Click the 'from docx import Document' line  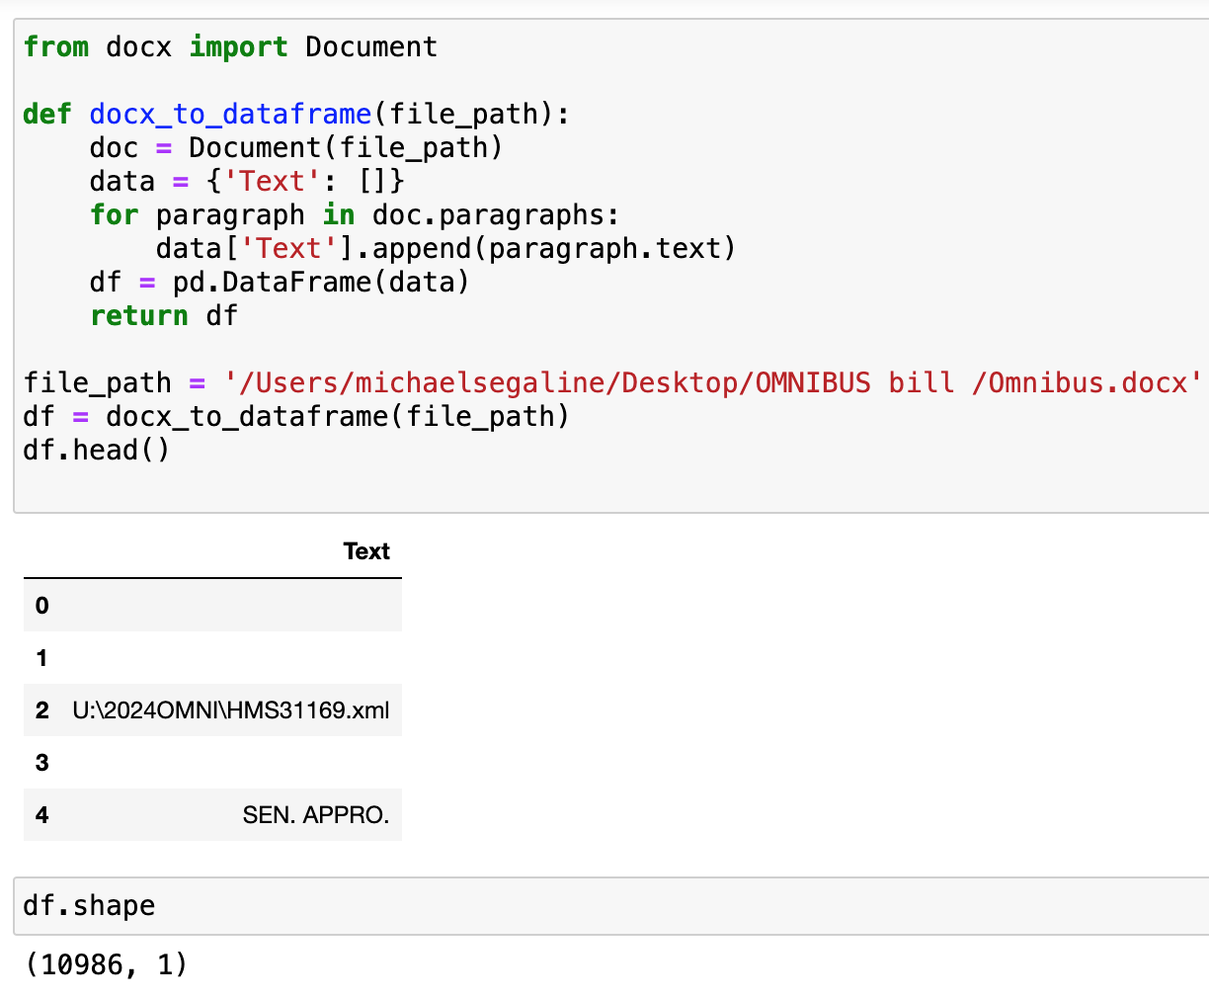[x=230, y=47]
